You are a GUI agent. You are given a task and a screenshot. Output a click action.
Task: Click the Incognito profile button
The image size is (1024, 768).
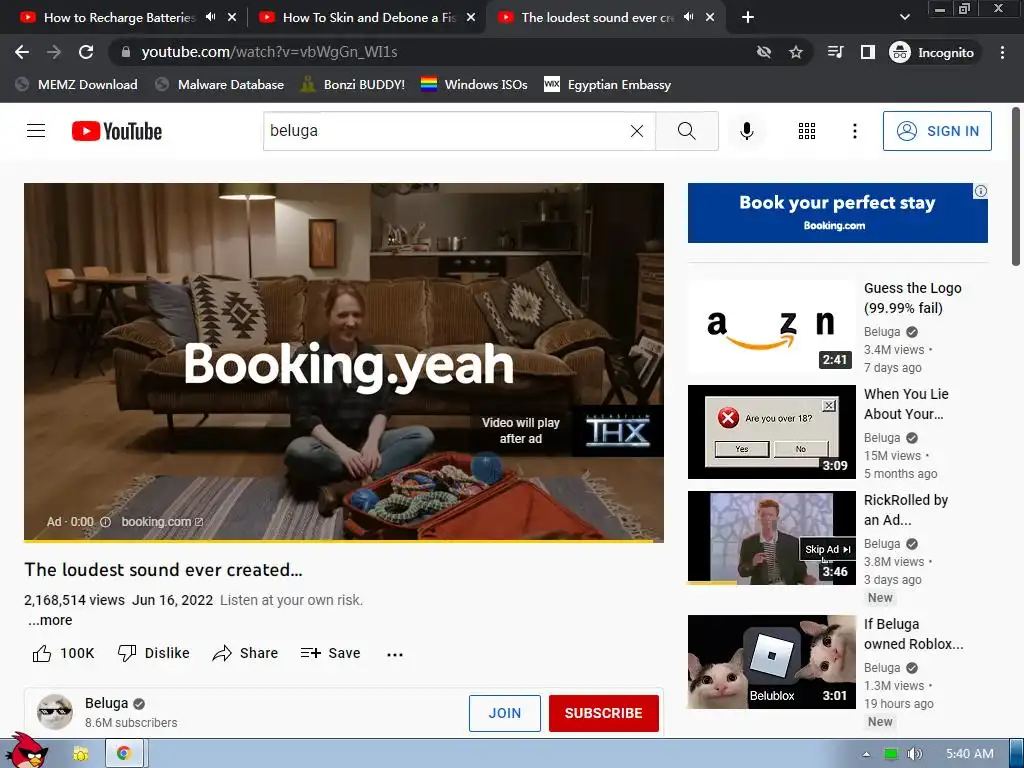pos(932,52)
